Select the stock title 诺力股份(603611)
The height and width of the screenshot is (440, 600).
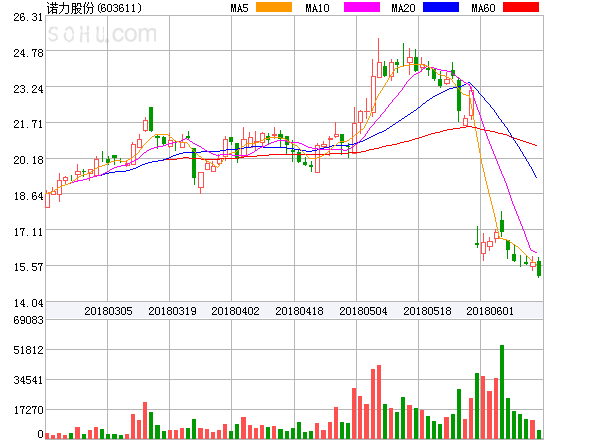(x=94, y=8)
